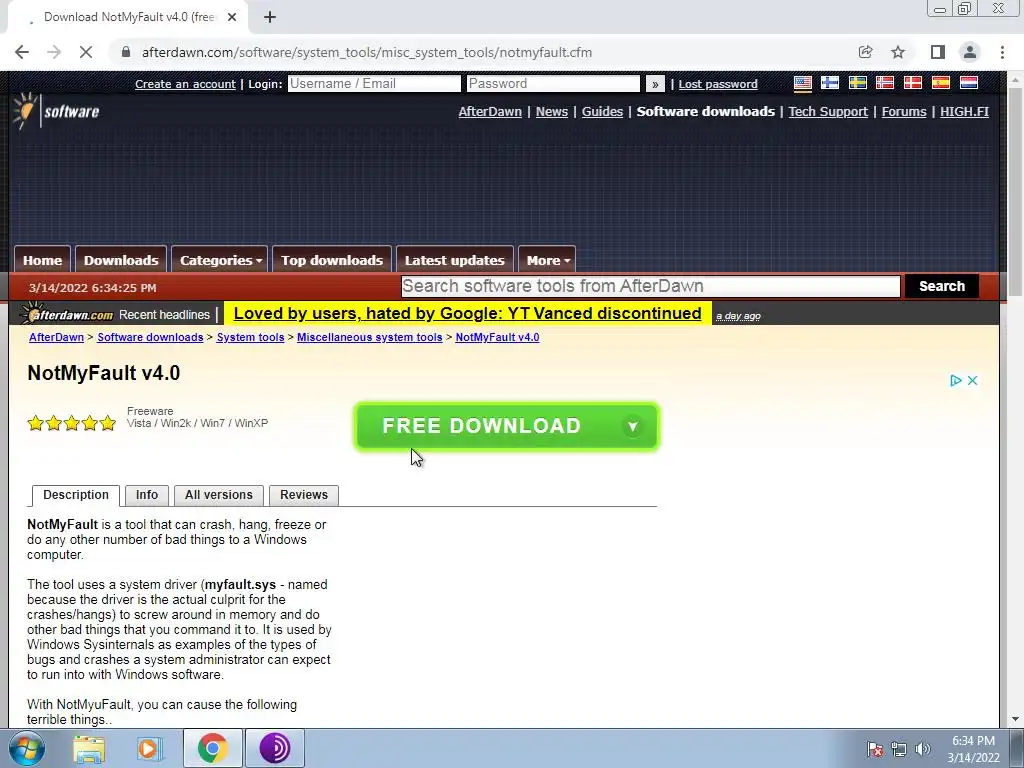Open the browser side panel
The height and width of the screenshot is (768, 1024).
[938, 52]
